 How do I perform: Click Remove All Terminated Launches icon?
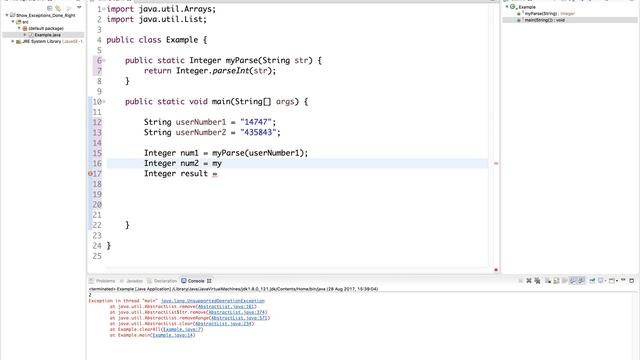click(538, 281)
